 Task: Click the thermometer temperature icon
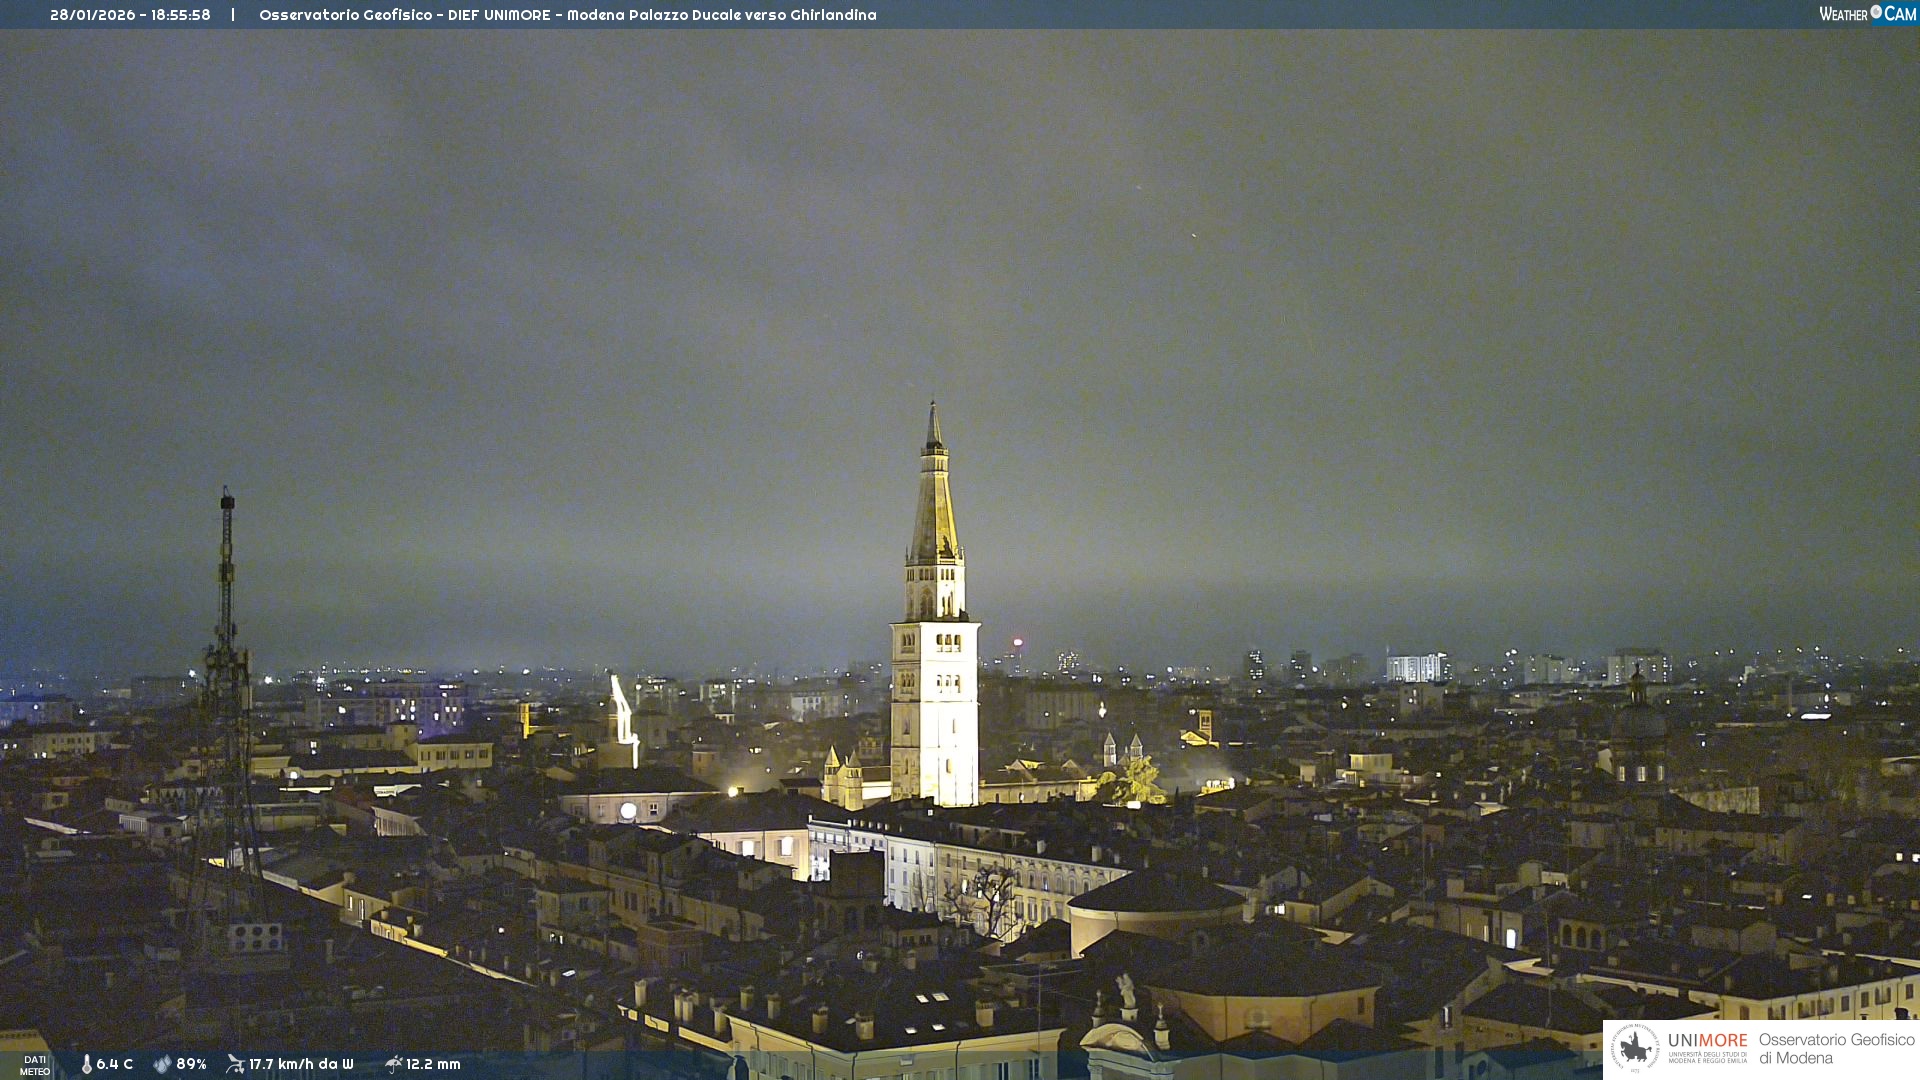point(86,1064)
